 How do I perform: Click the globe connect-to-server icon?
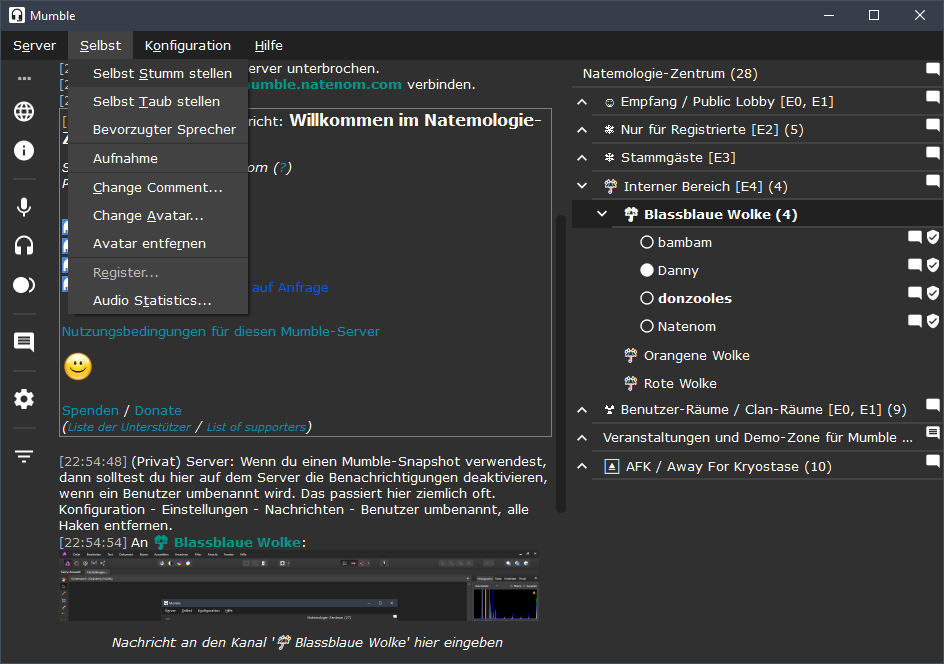(24, 111)
